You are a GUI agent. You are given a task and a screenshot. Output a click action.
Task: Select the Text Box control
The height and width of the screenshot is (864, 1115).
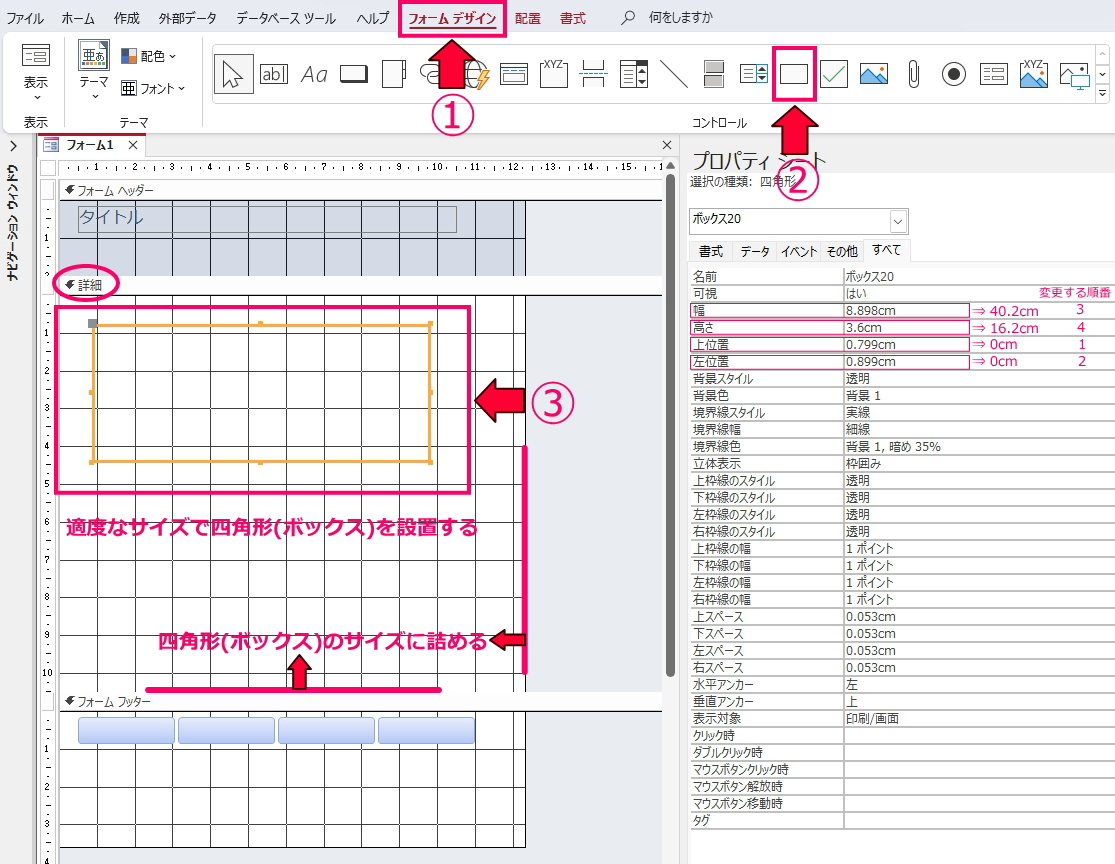(273, 74)
